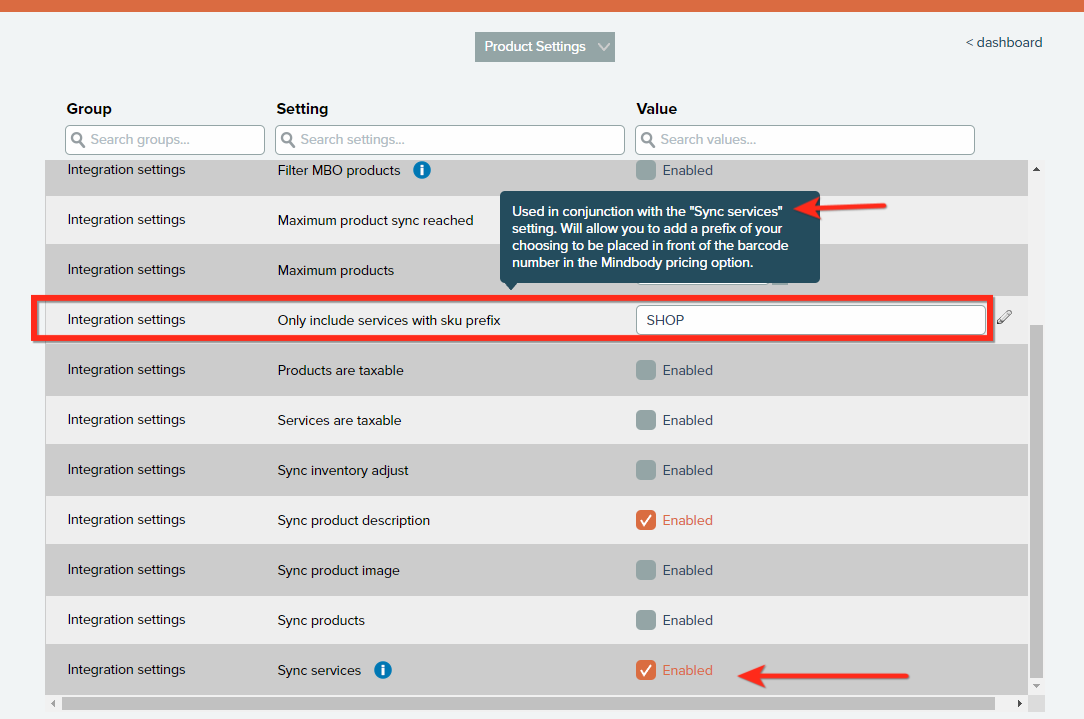
Task: Click the left arrow on the horizontal scrollbar
Action: click(52, 704)
